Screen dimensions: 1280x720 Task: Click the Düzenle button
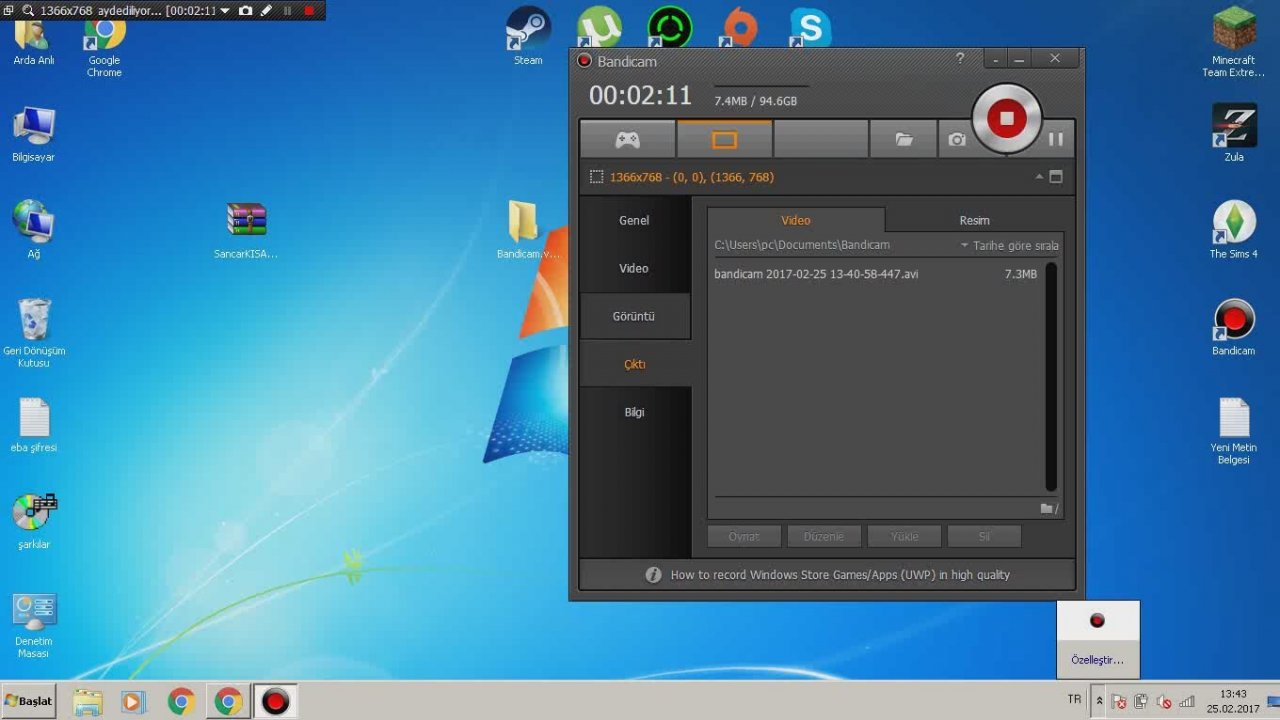pyautogui.click(x=824, y=536)
